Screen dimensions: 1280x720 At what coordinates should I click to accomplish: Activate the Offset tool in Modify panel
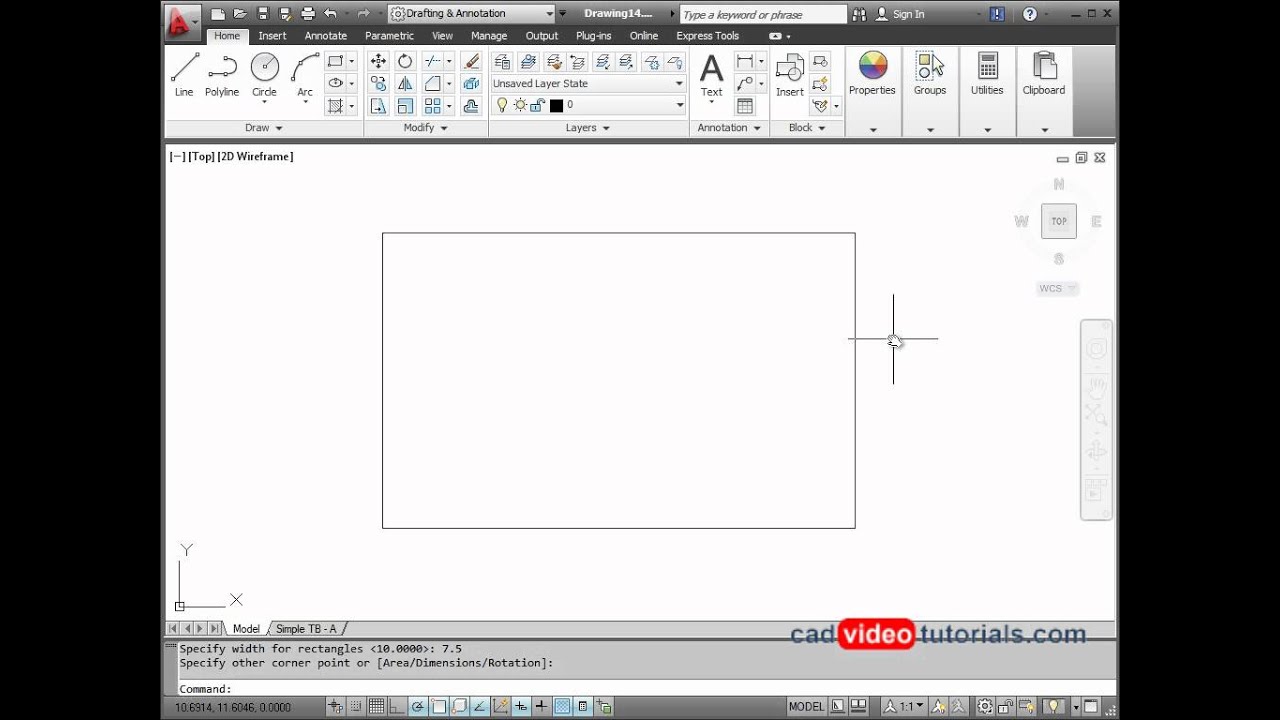click(472, 105)
